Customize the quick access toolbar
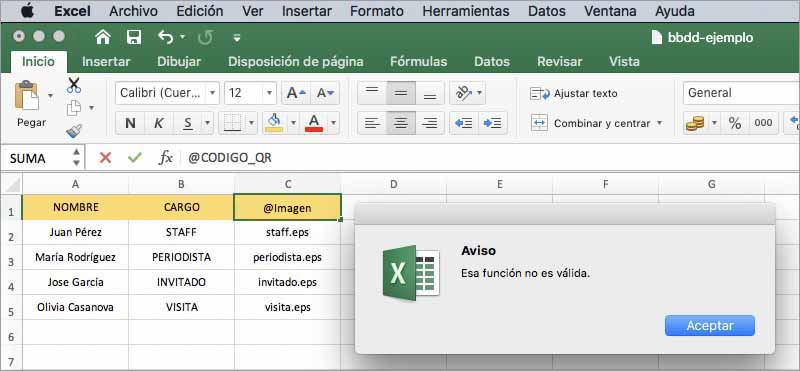This screenshot has height=371, width=800. pyautogui.click(x=237, y=37)
